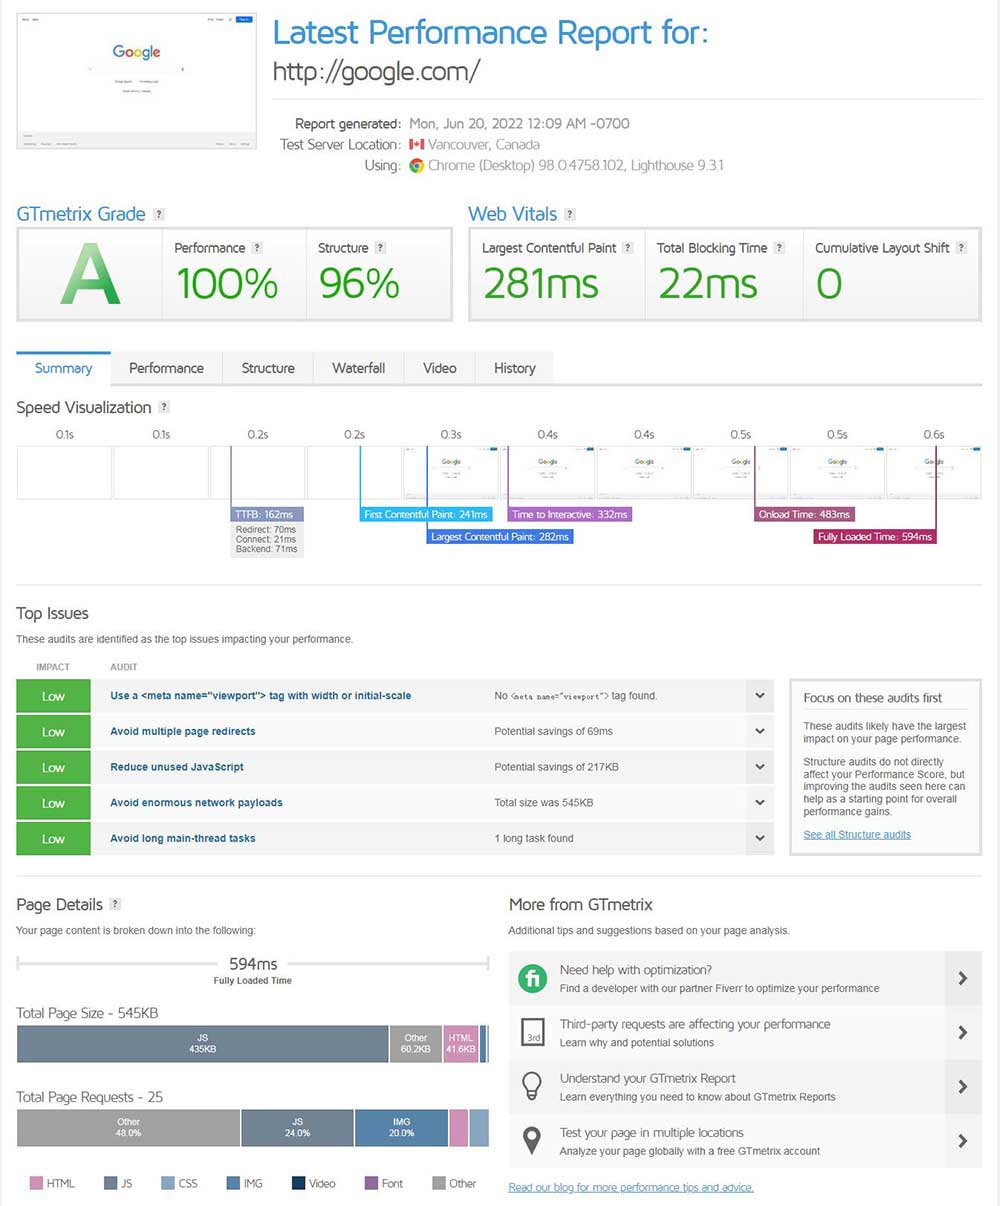Click the Canada flag icon
This screenshot has width=1000, height=1206.
coord(416,145)
